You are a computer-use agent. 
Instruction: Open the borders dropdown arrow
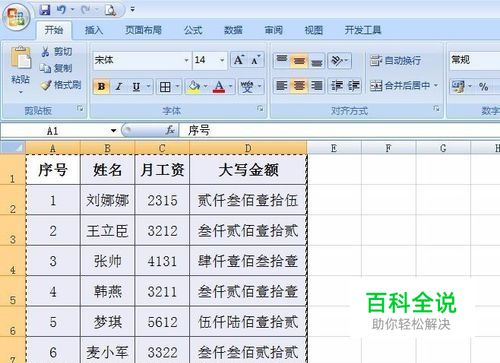tap(177, 87)
